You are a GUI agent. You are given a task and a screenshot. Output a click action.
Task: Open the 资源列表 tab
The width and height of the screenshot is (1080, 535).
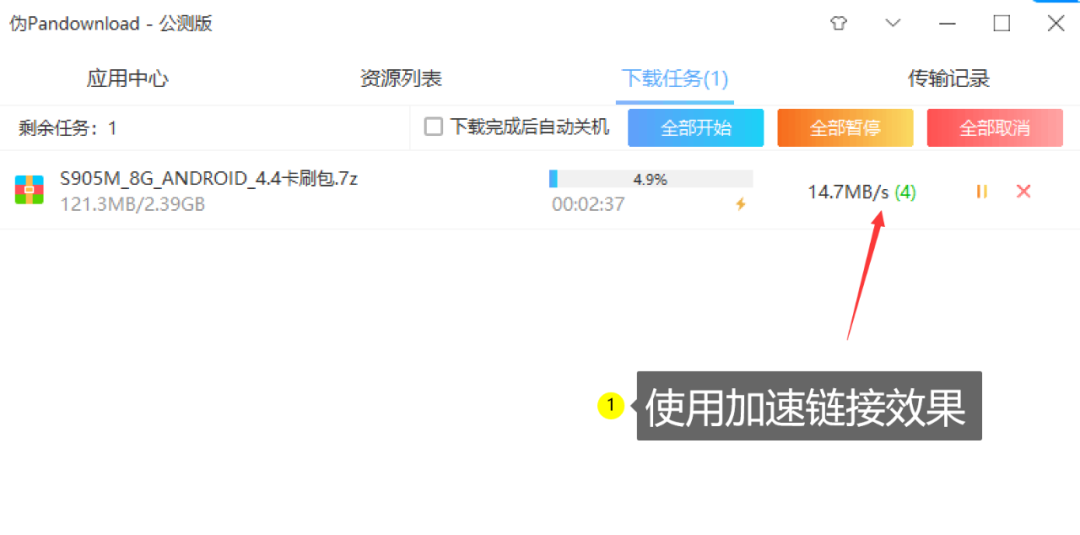[x=401, y=78]
